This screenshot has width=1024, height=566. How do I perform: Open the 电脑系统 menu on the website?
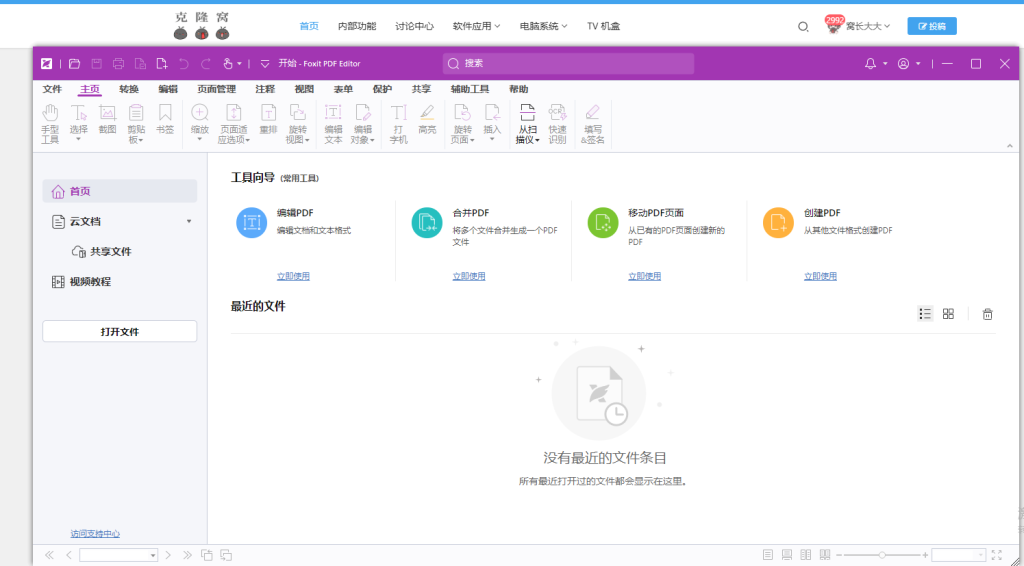543,26
